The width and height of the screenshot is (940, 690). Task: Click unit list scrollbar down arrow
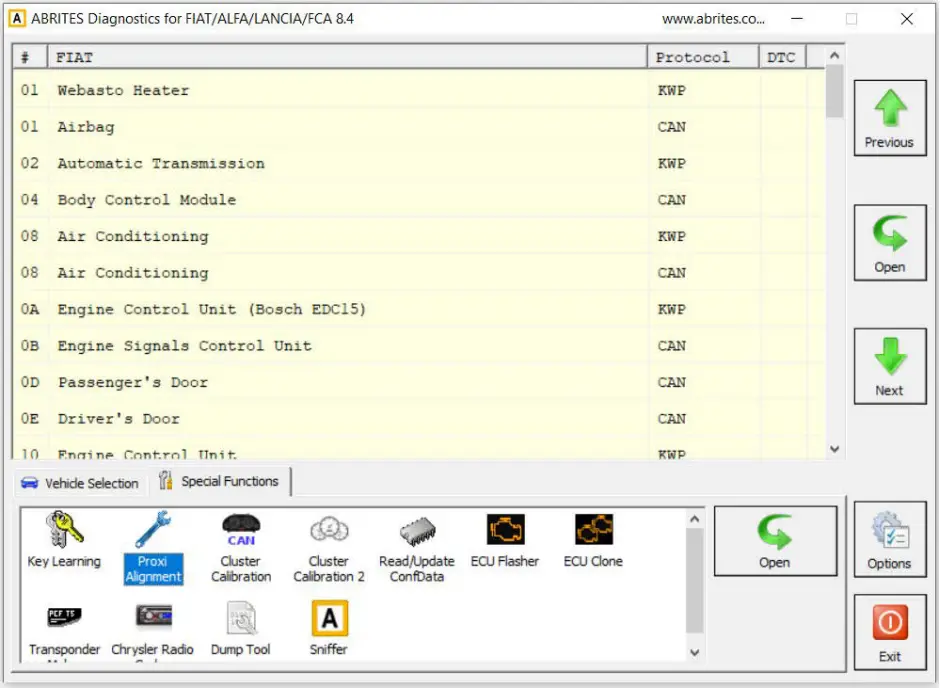pos(834,449)
